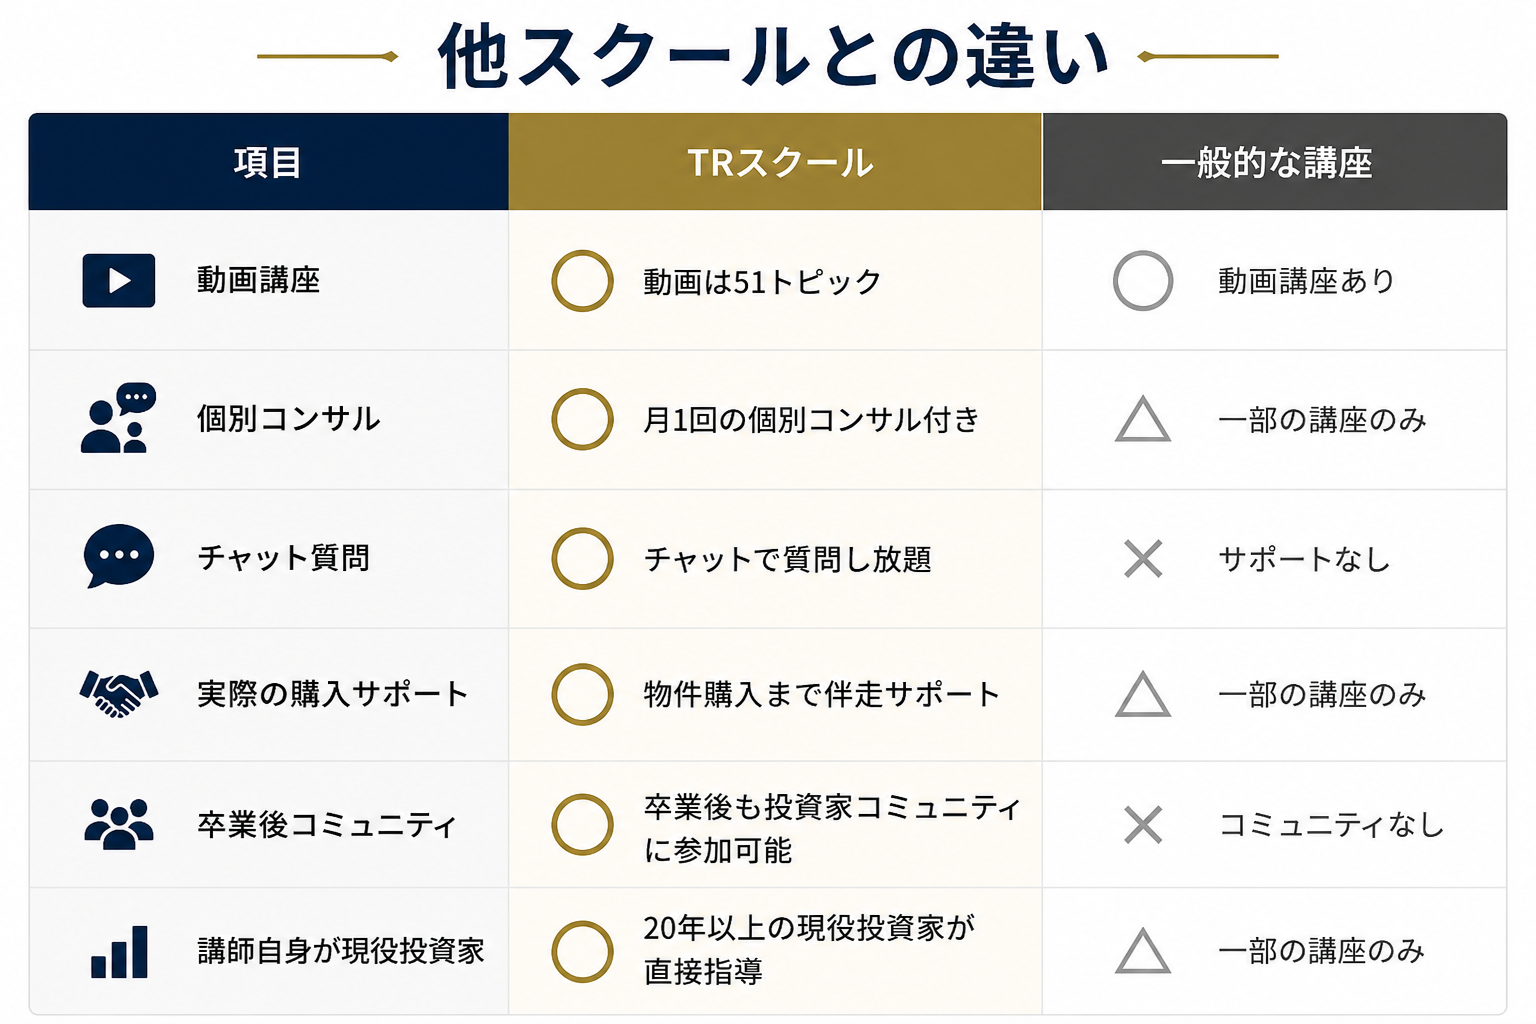The image size is (1536, 1024).
Task: Click the gold circle beside チャットで質問し放題
Action: tap(582, 558)
